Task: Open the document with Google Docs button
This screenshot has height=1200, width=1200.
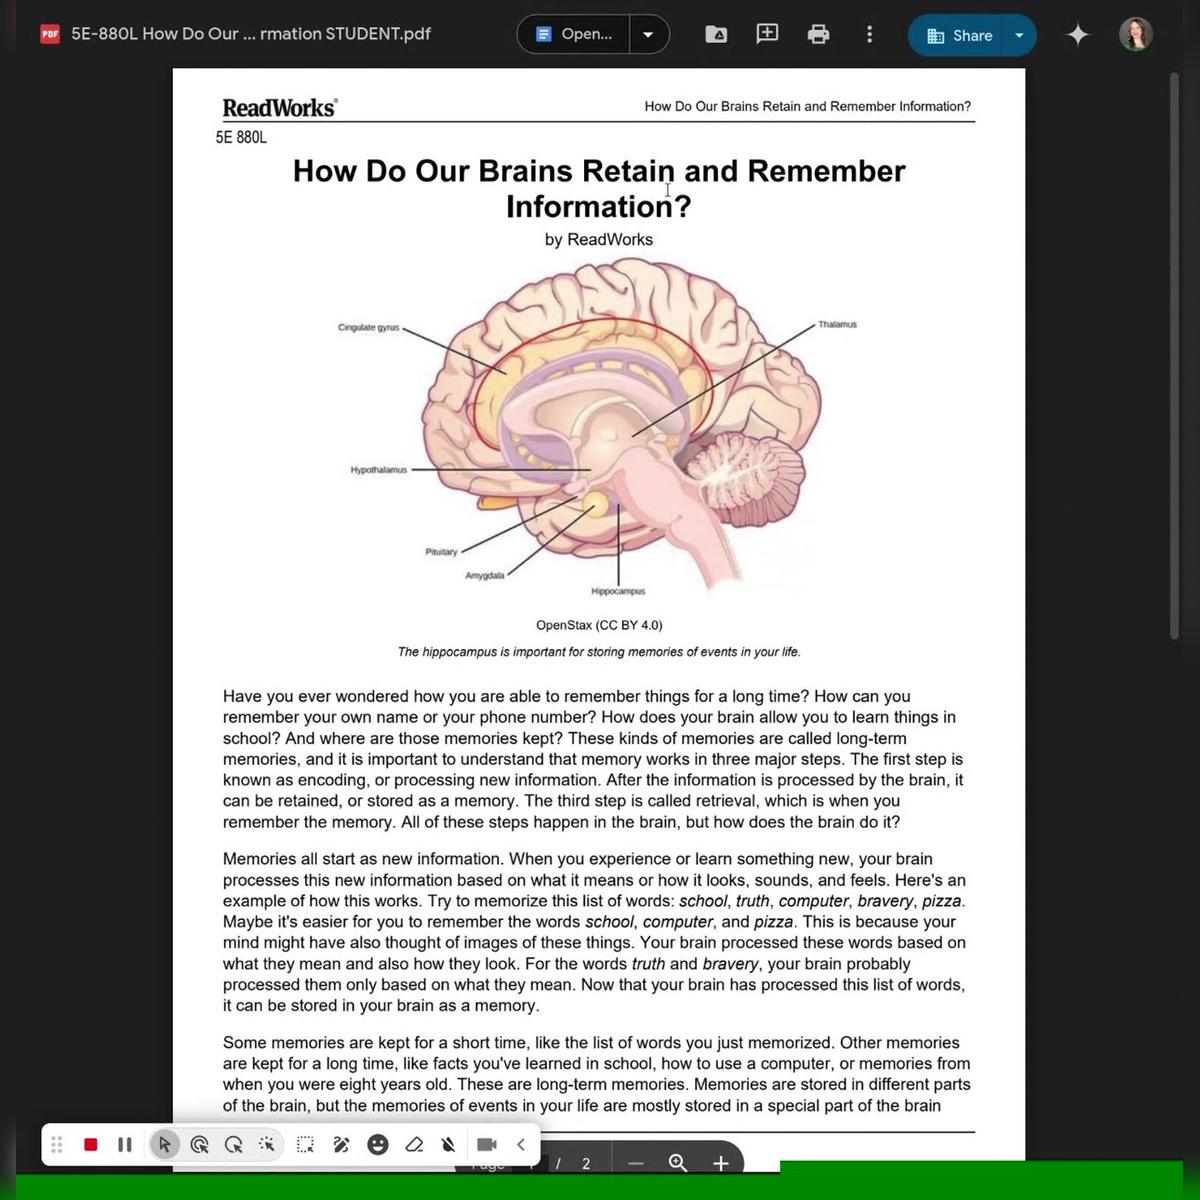Action: point(574,34)
